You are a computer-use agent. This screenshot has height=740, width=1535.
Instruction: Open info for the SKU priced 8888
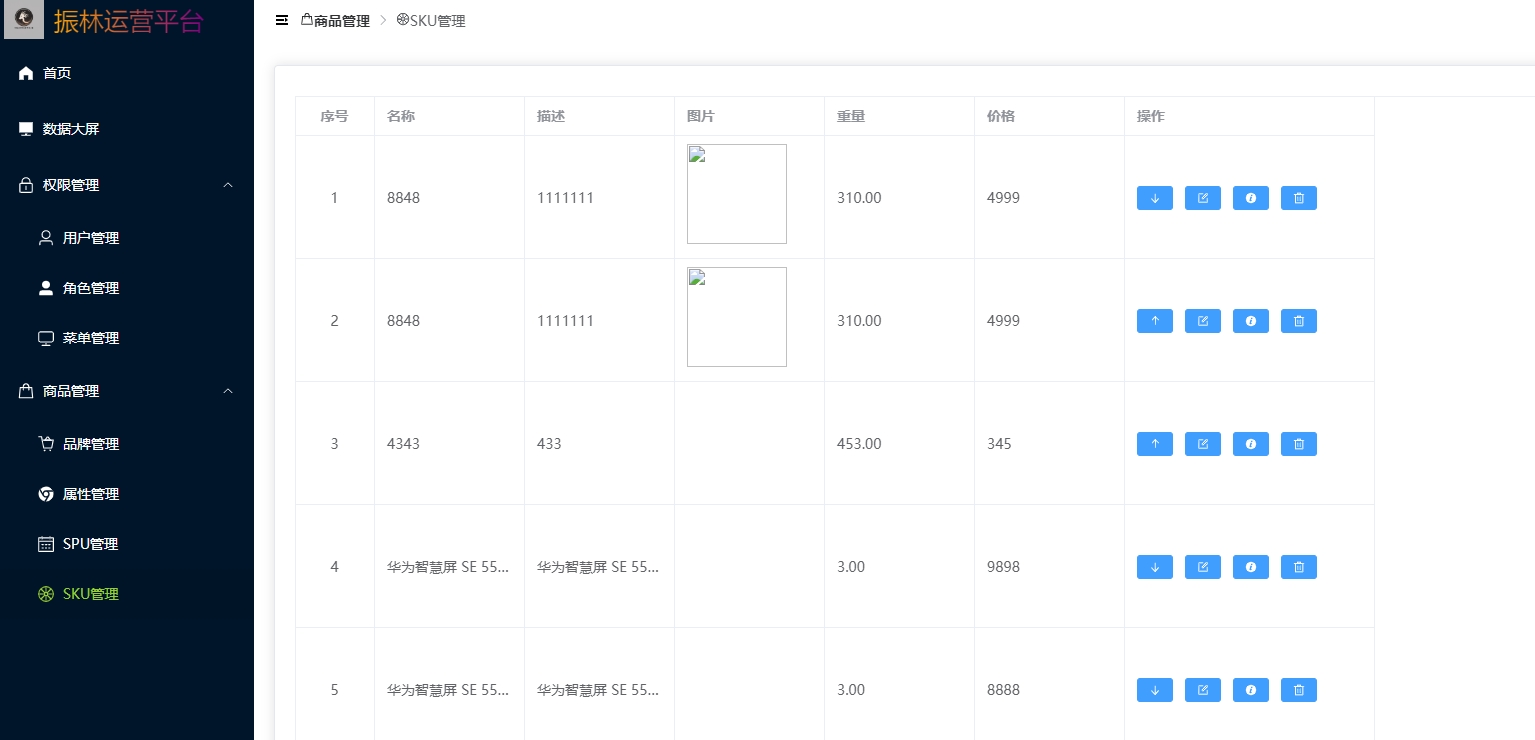[x=1250, y=690]
